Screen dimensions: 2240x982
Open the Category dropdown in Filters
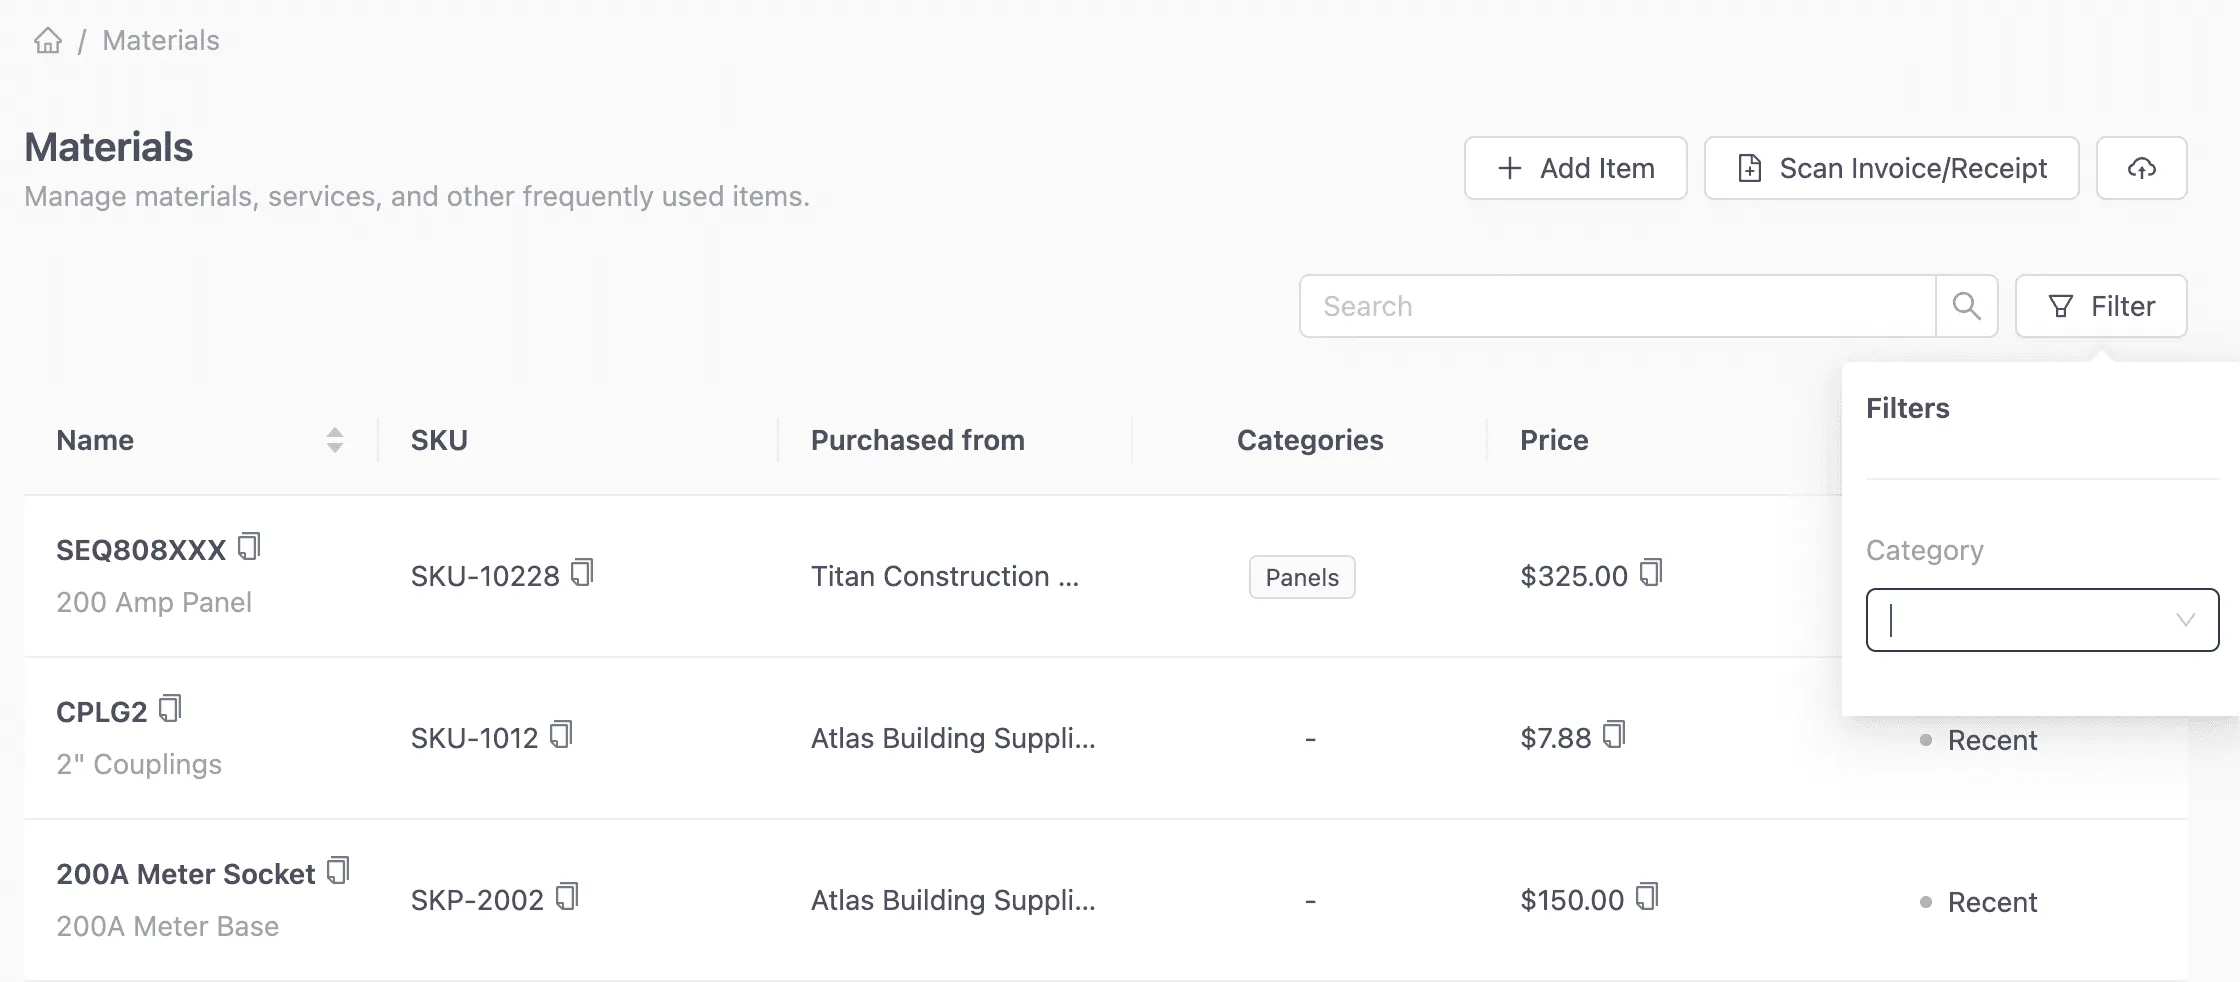2041,620
